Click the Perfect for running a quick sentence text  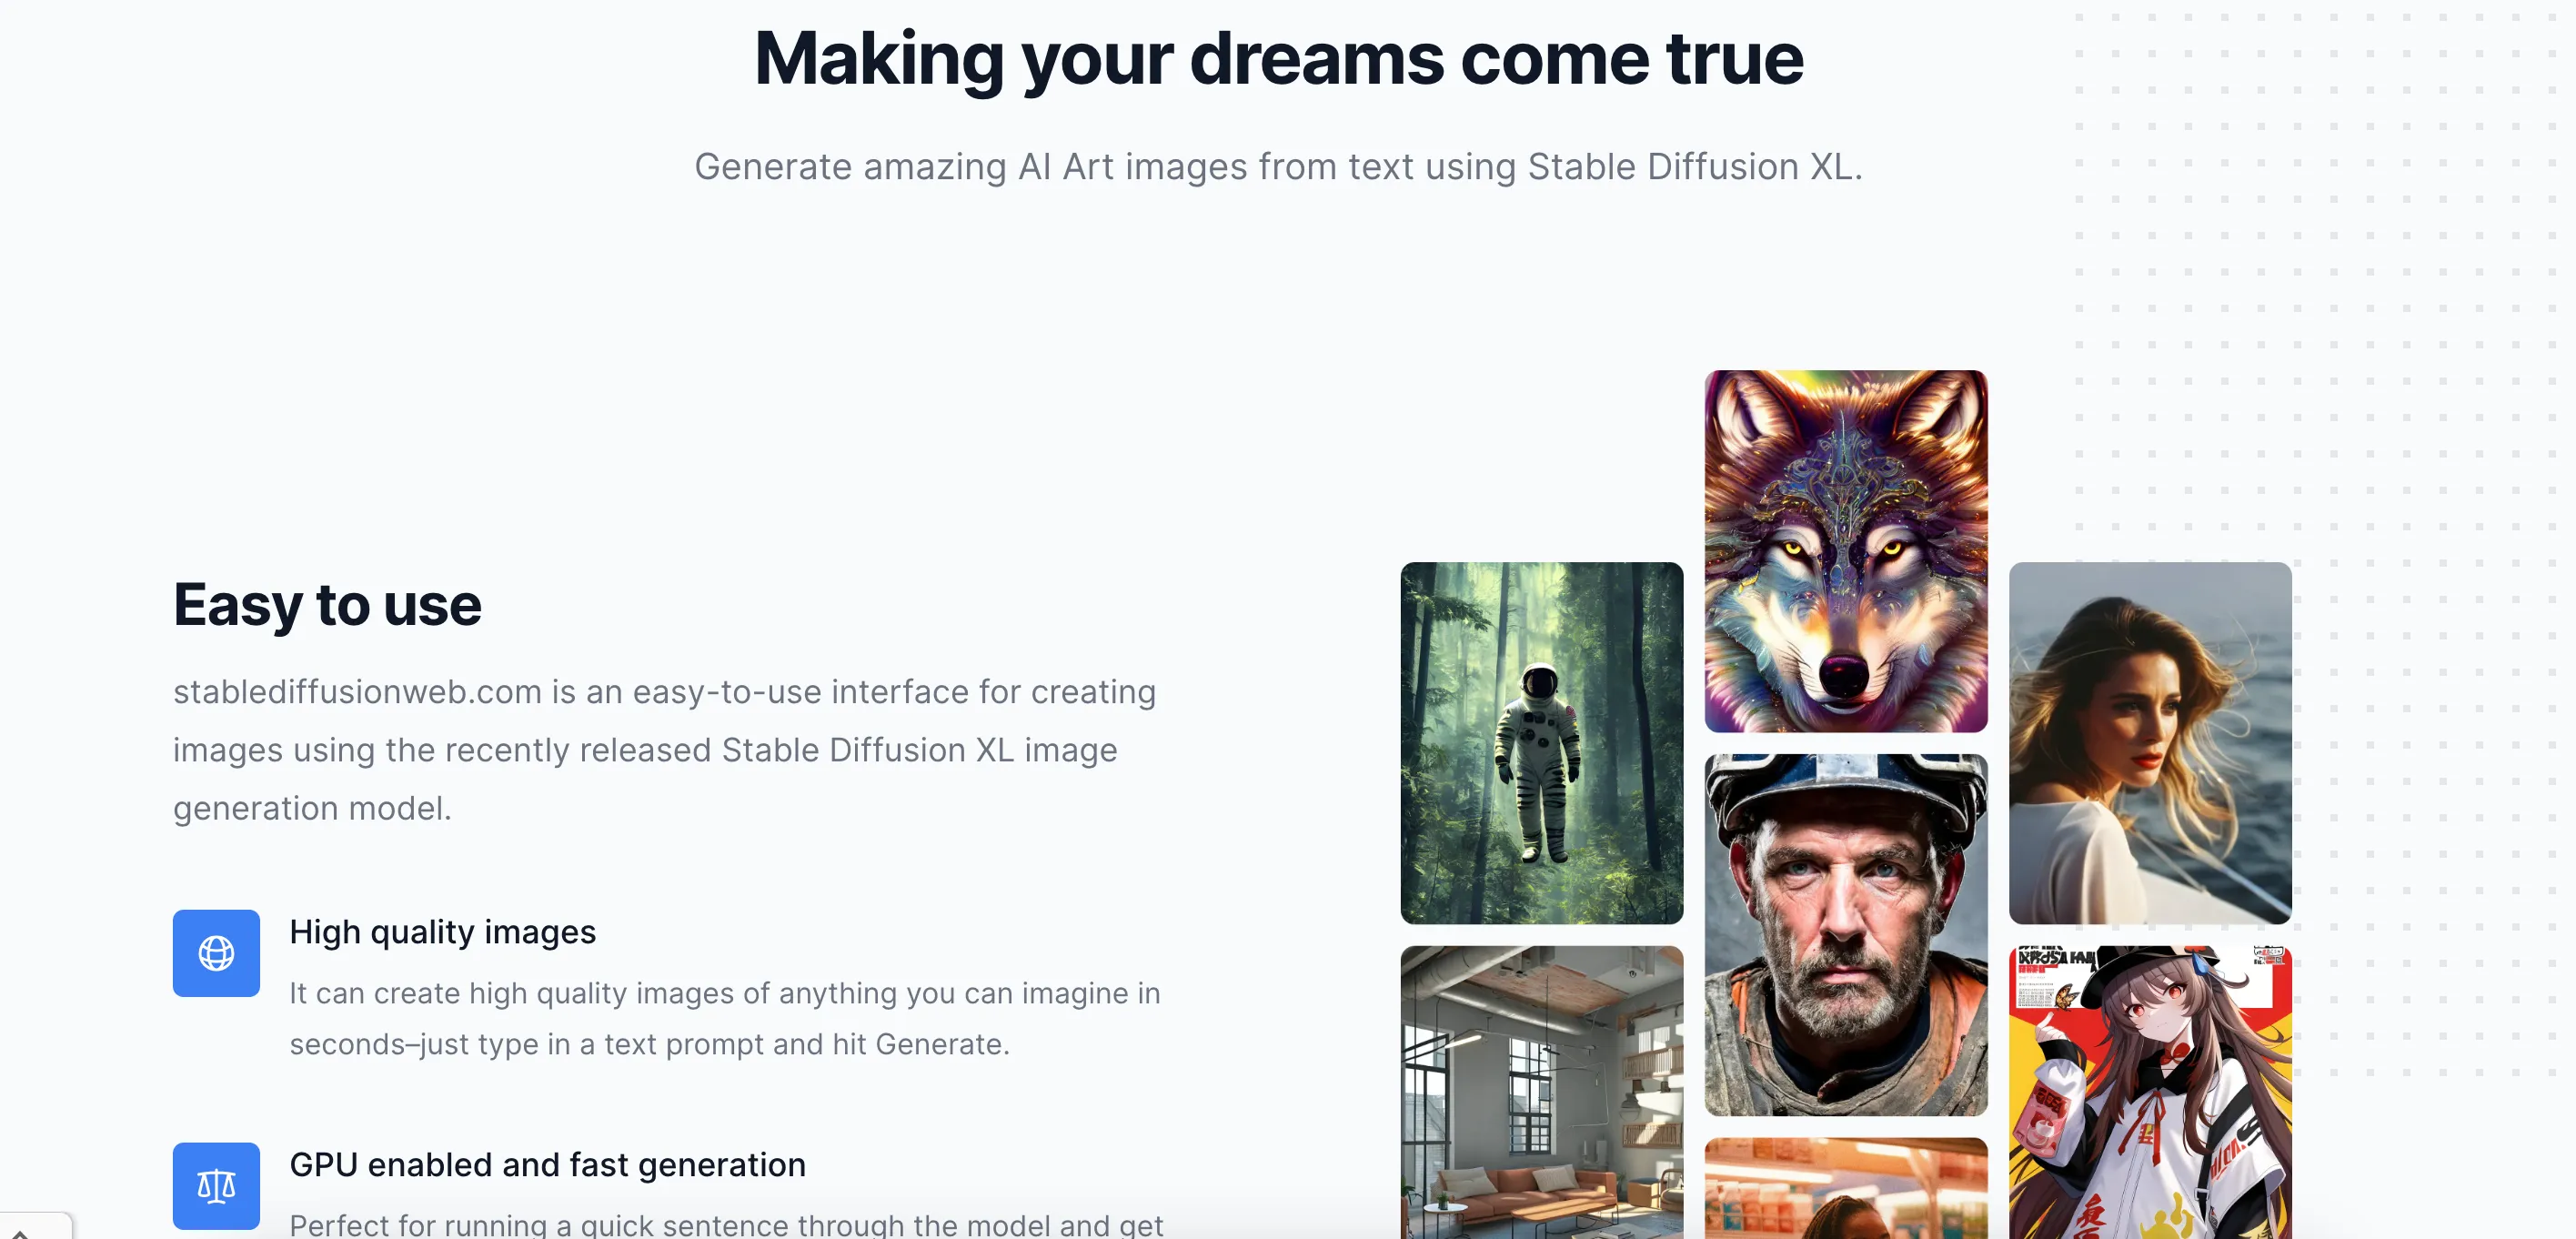click(727, 1225)
